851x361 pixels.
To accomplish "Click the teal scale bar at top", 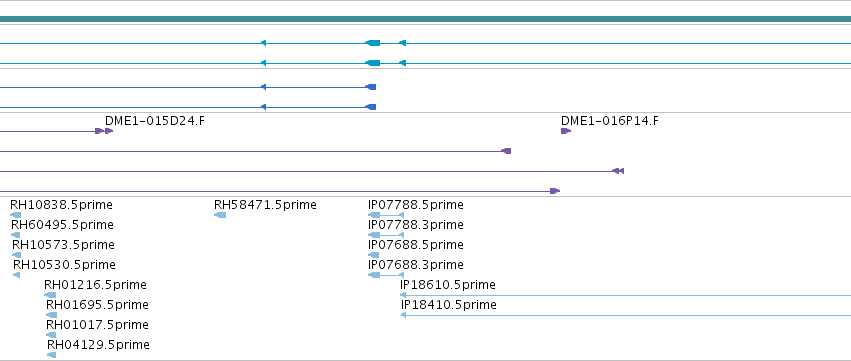I will [426, 19].
